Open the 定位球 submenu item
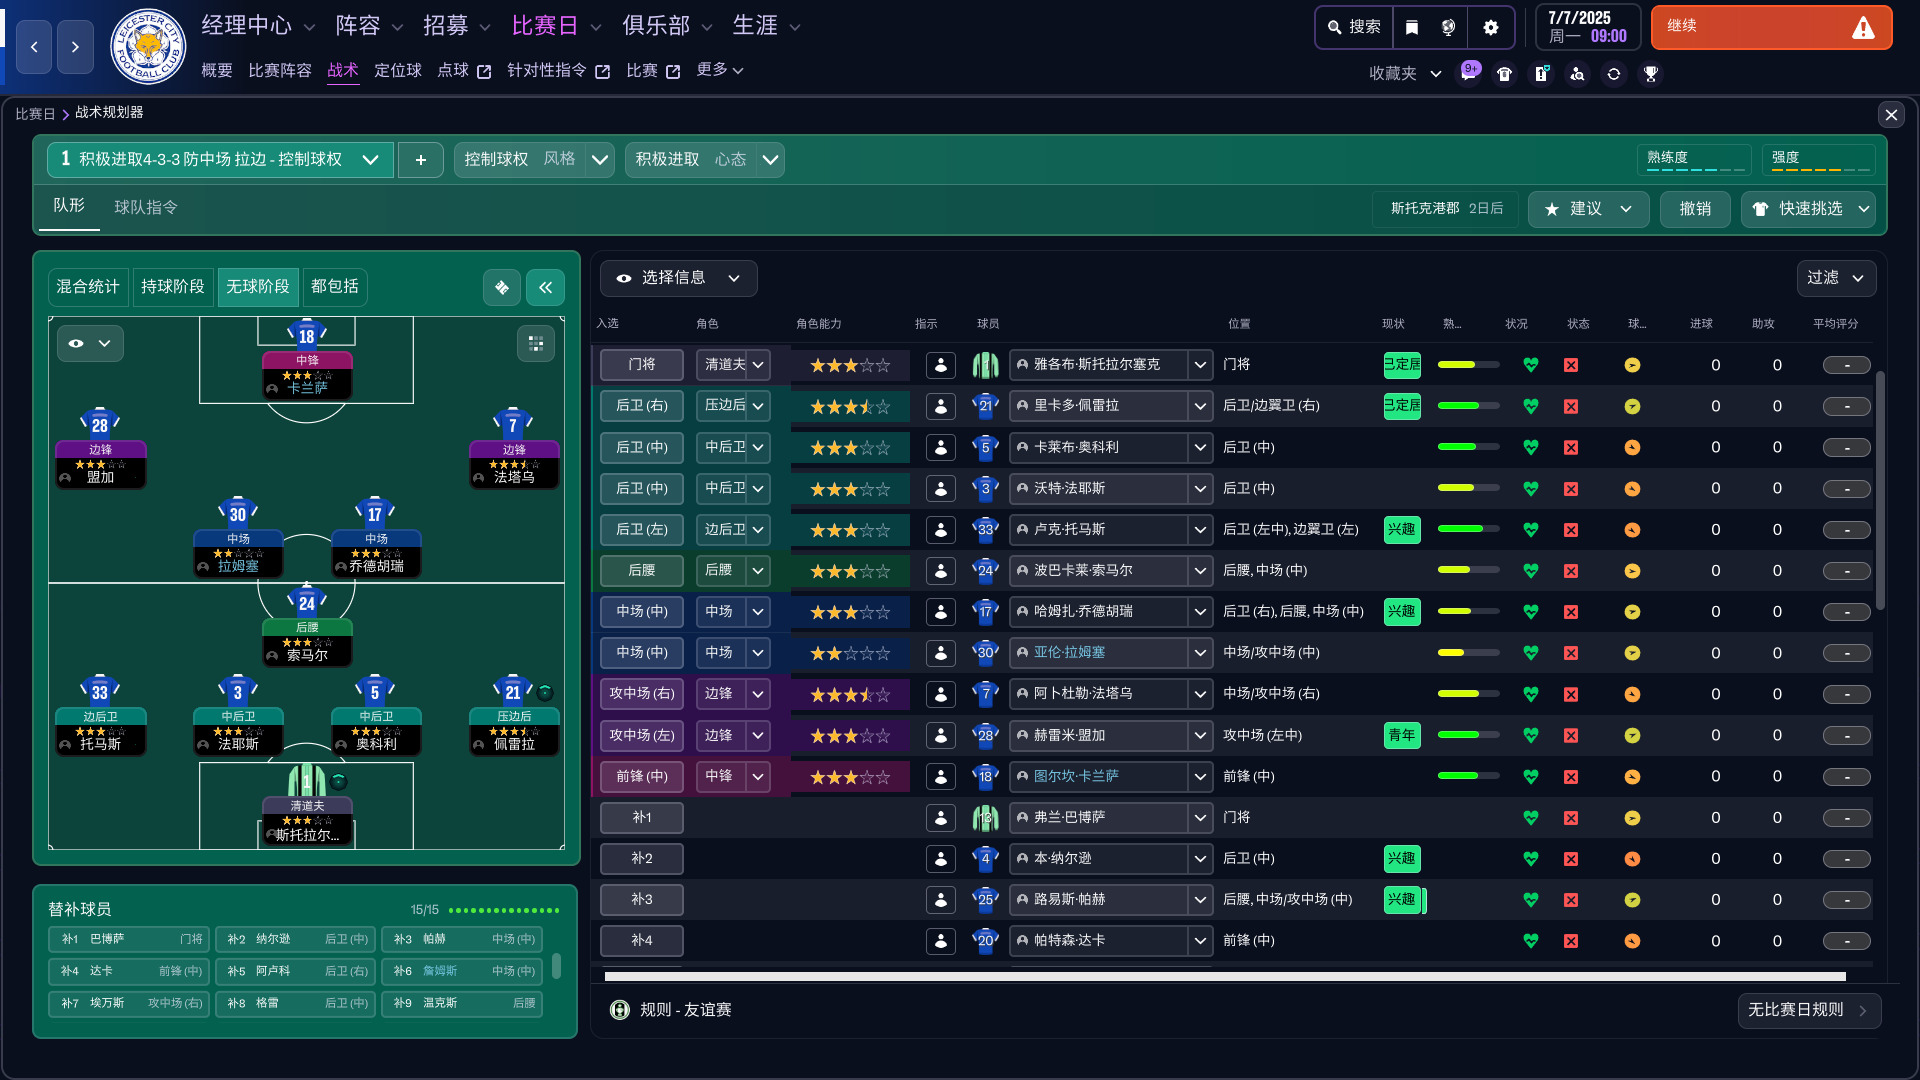The height and width of the screenshot is (1080, 1920). [x=397, y=70]
